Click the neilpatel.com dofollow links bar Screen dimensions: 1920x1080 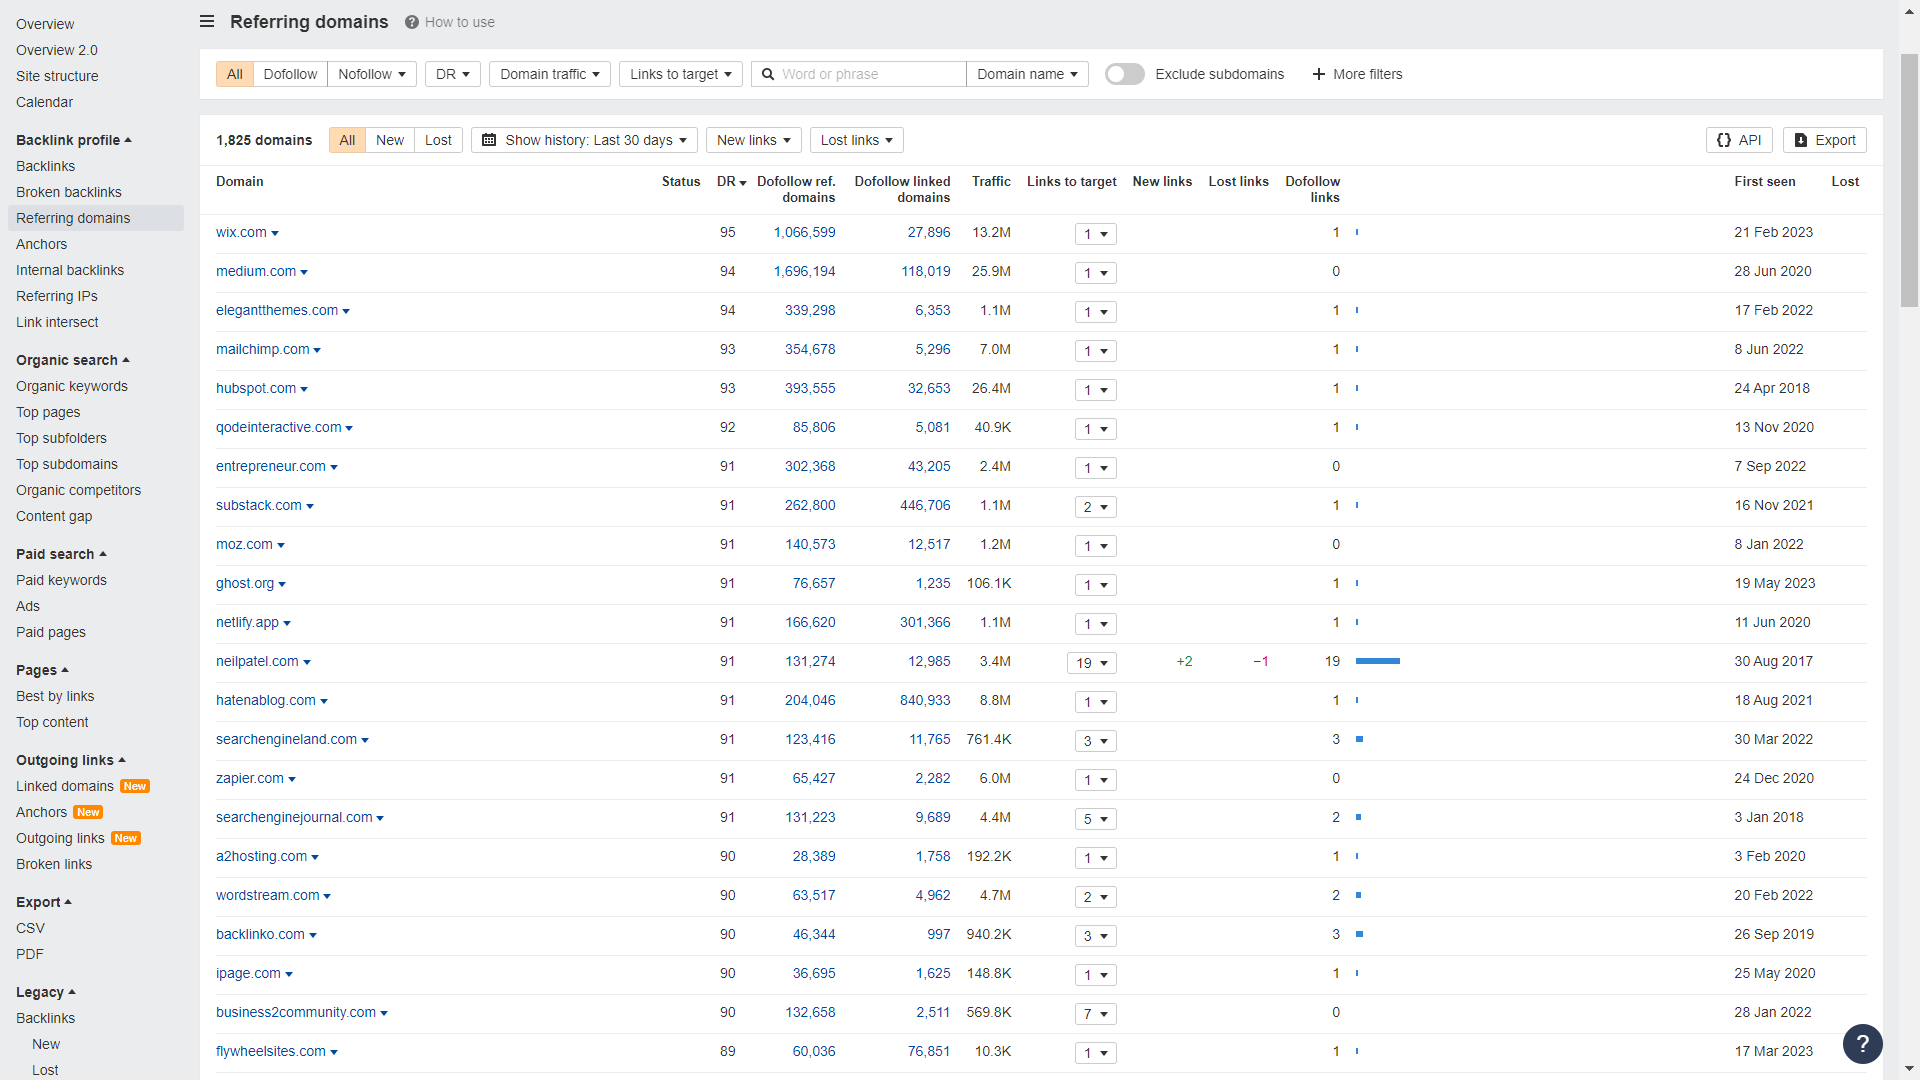coord(1378,661)
